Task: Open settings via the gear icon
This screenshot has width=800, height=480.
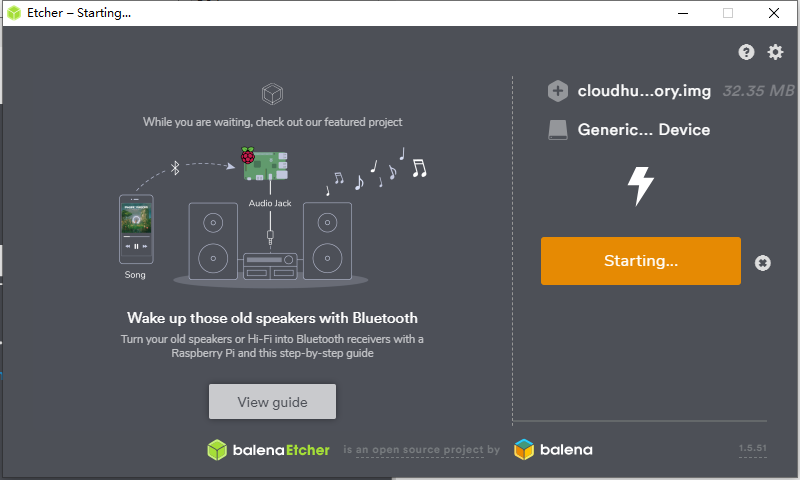Action: (776, 52)
